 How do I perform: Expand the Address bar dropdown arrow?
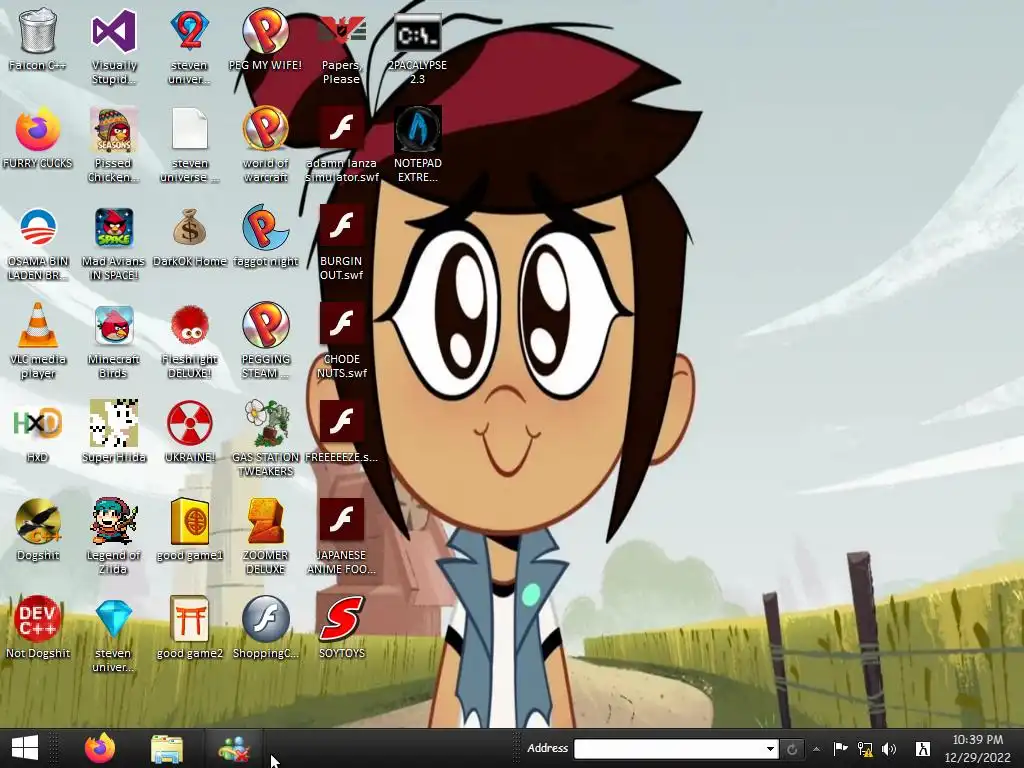click(x=771, y=749)
